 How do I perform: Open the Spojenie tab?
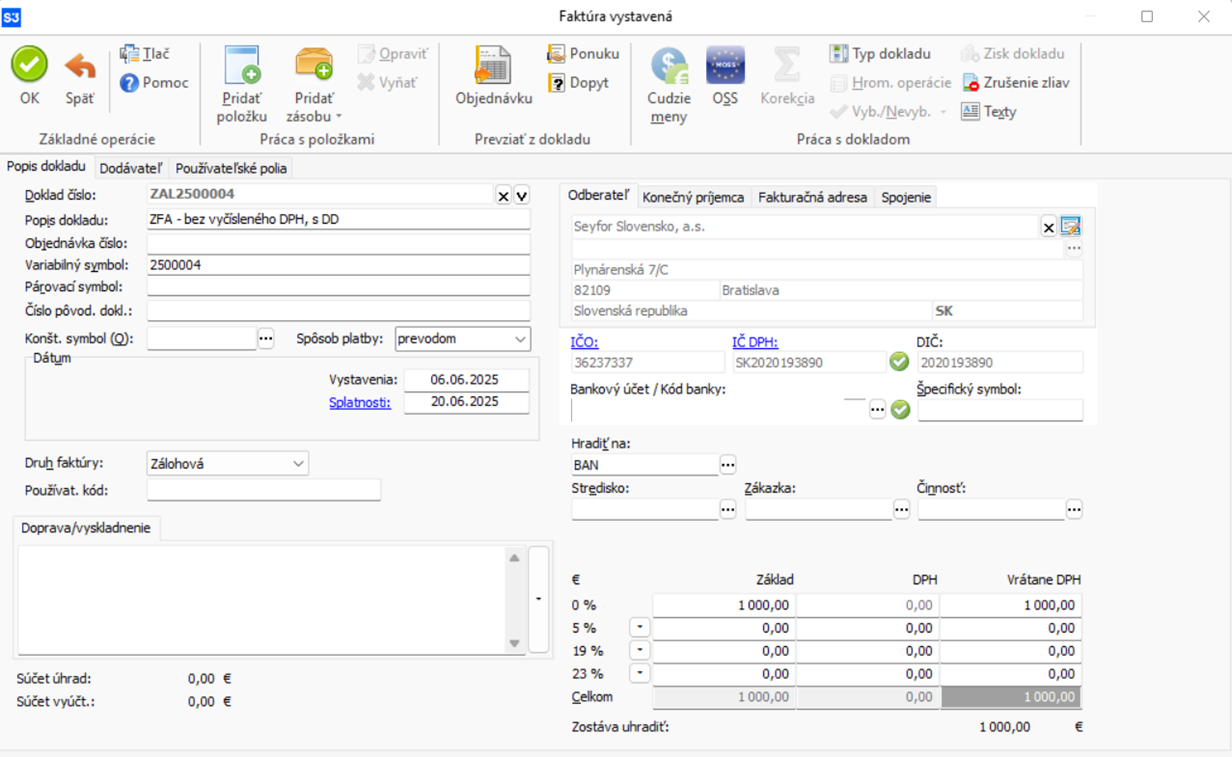point(906,197)
